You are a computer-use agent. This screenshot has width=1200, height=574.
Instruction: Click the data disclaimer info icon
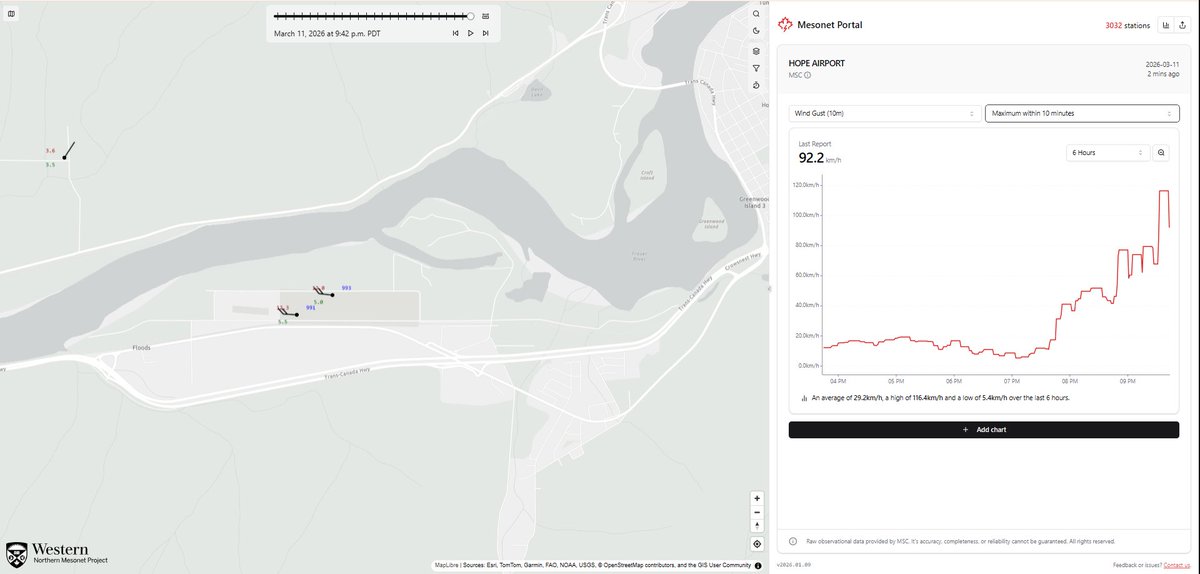pyautogui.click(x=793, y=541)
